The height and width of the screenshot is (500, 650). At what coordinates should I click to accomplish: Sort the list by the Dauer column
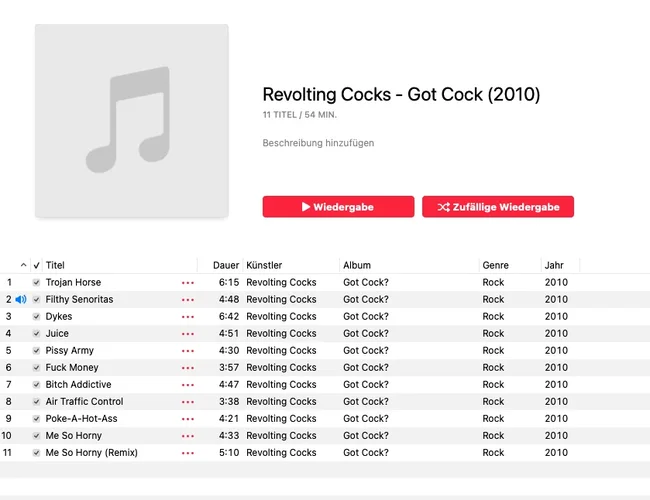tap(226, 265)
